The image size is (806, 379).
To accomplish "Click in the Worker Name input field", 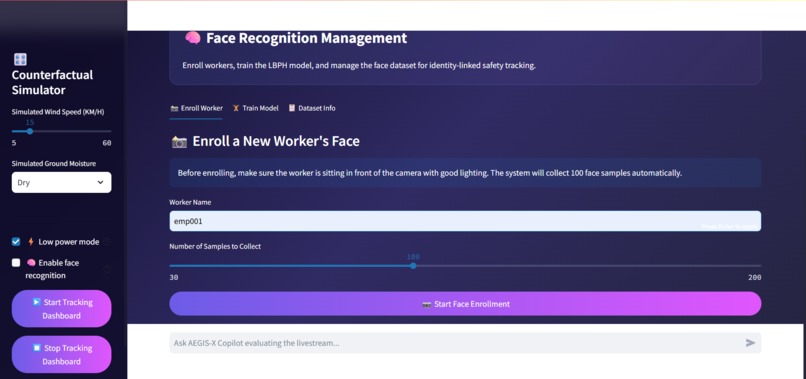I will [x=465, y=221].
